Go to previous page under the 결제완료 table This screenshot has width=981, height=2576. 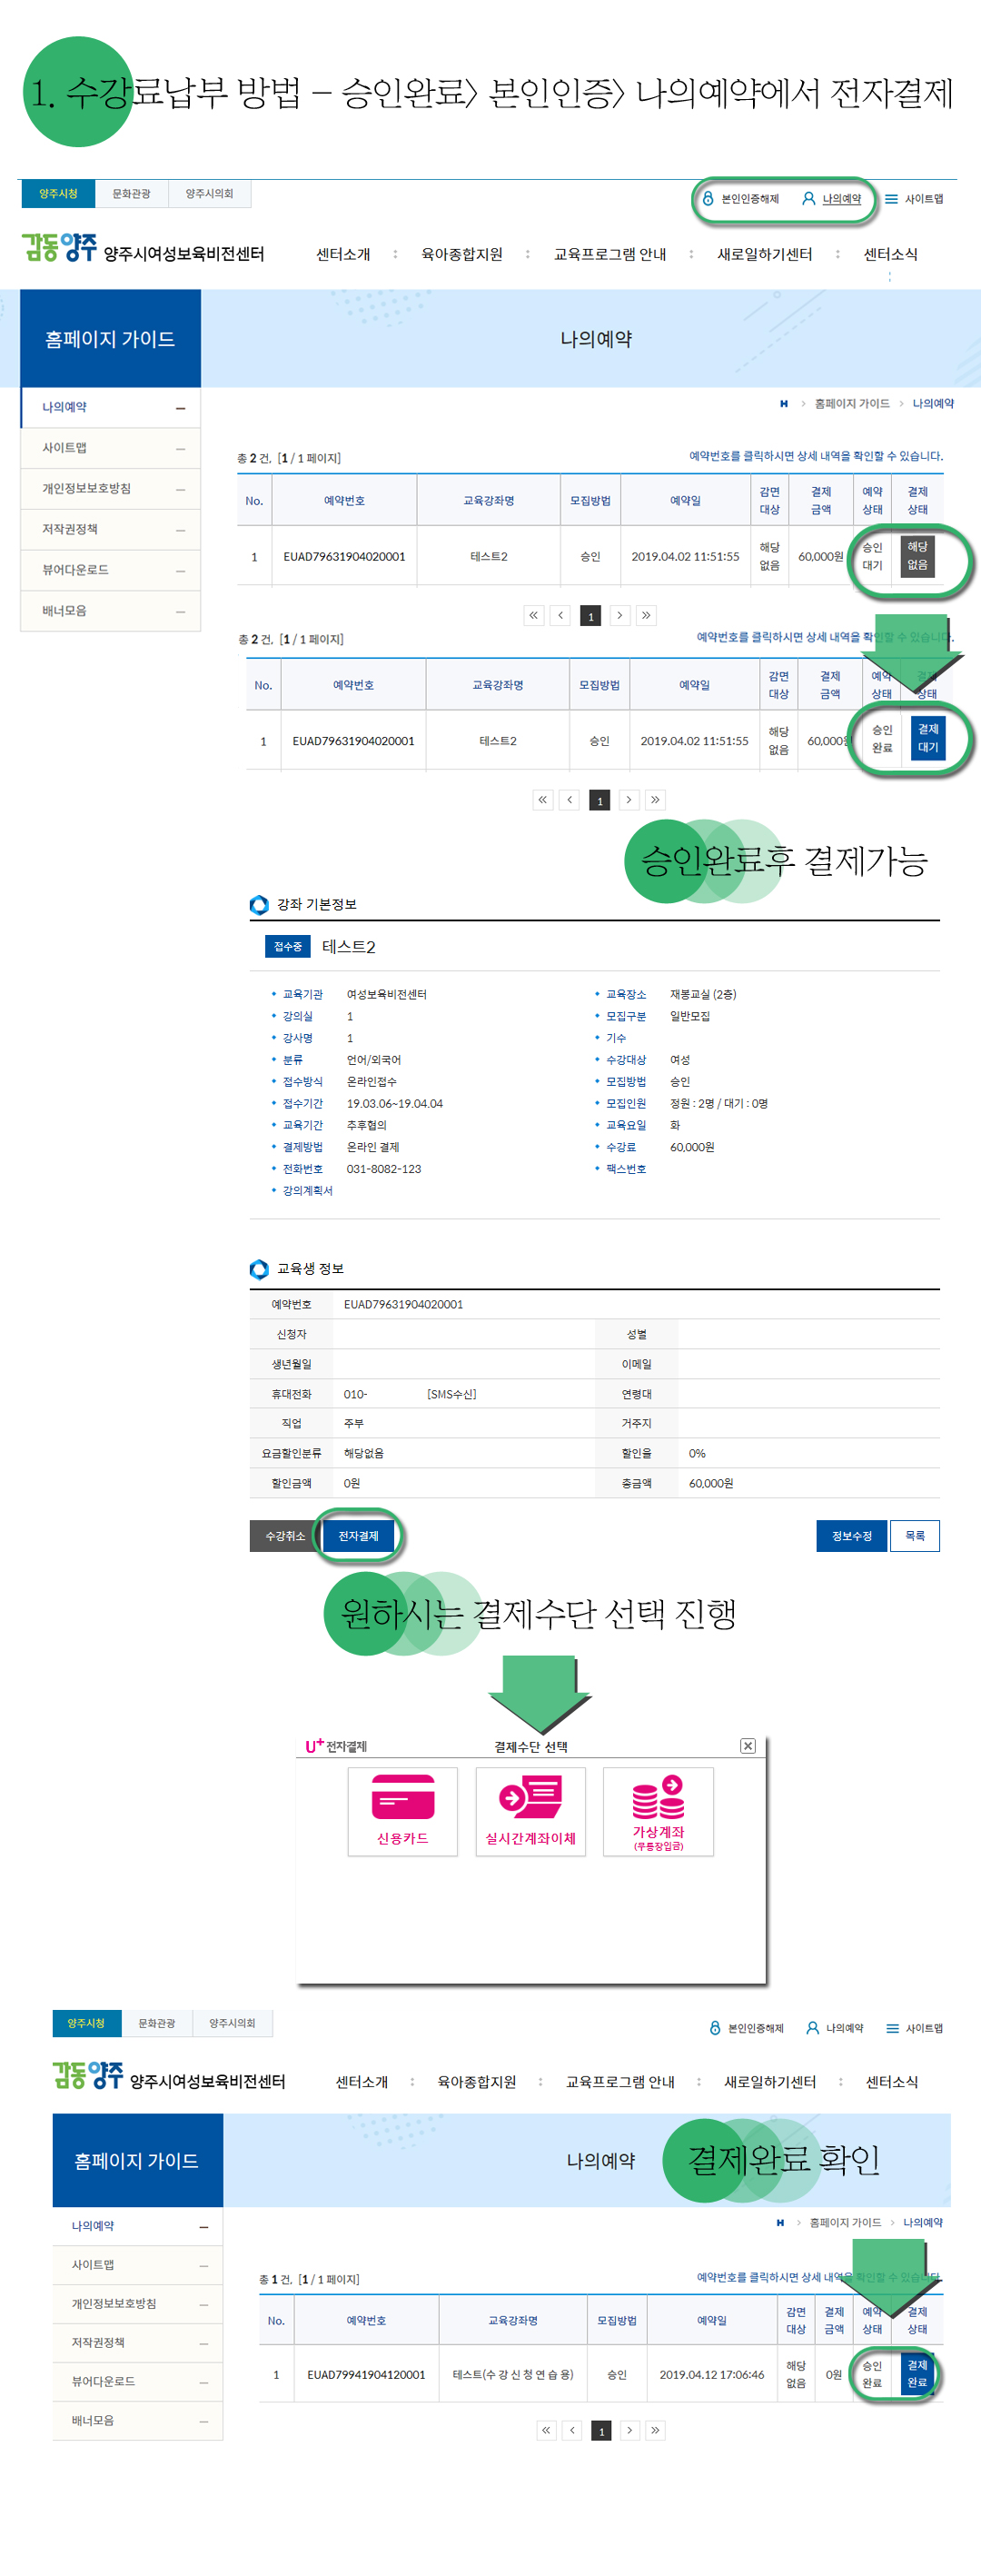[572, 2430]
